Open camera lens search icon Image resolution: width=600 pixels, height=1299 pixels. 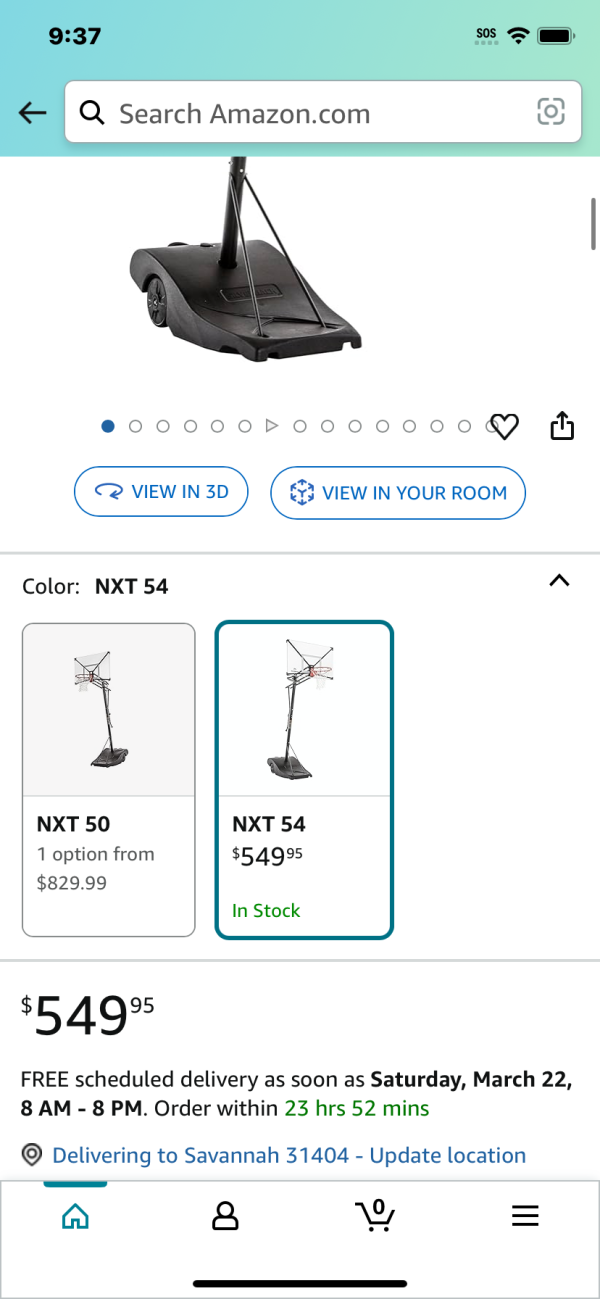pyautogui.click(x=551, y=112)
